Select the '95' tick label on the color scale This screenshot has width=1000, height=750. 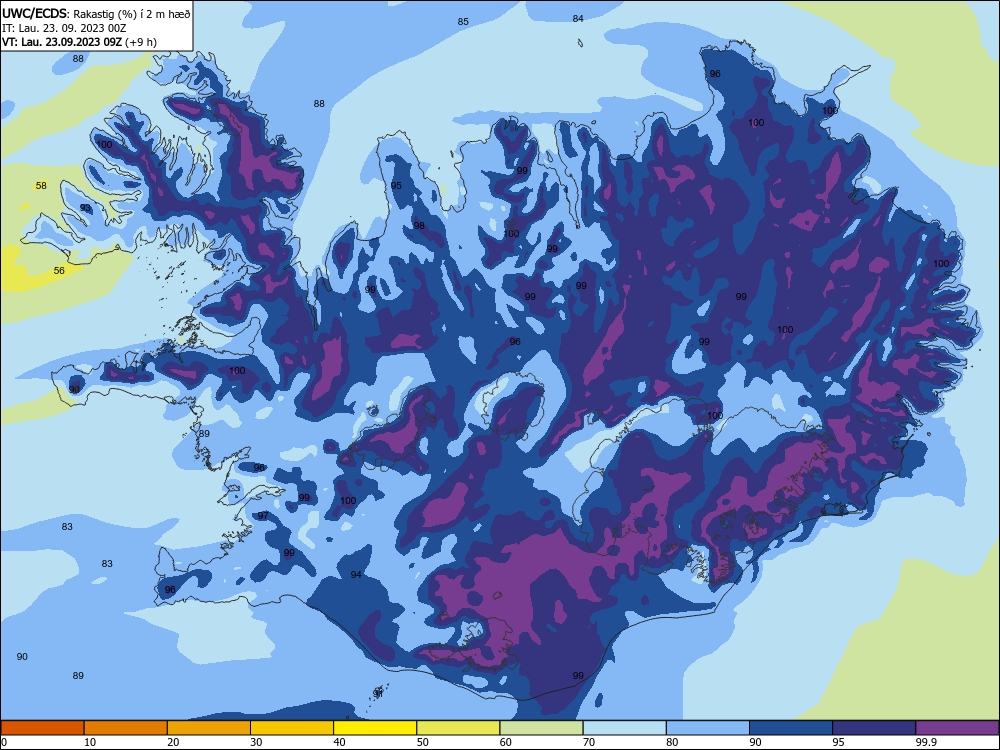click(x=839, y=742)
